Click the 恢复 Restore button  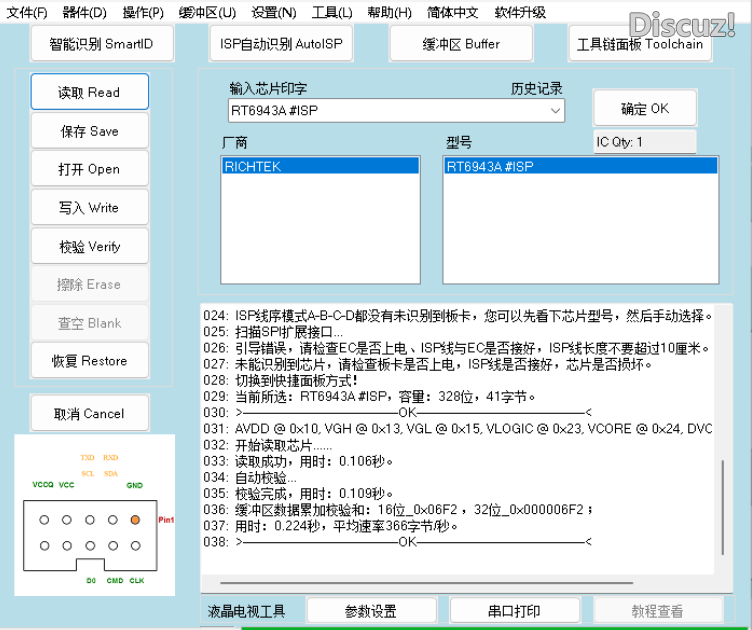tap(89, 361)
